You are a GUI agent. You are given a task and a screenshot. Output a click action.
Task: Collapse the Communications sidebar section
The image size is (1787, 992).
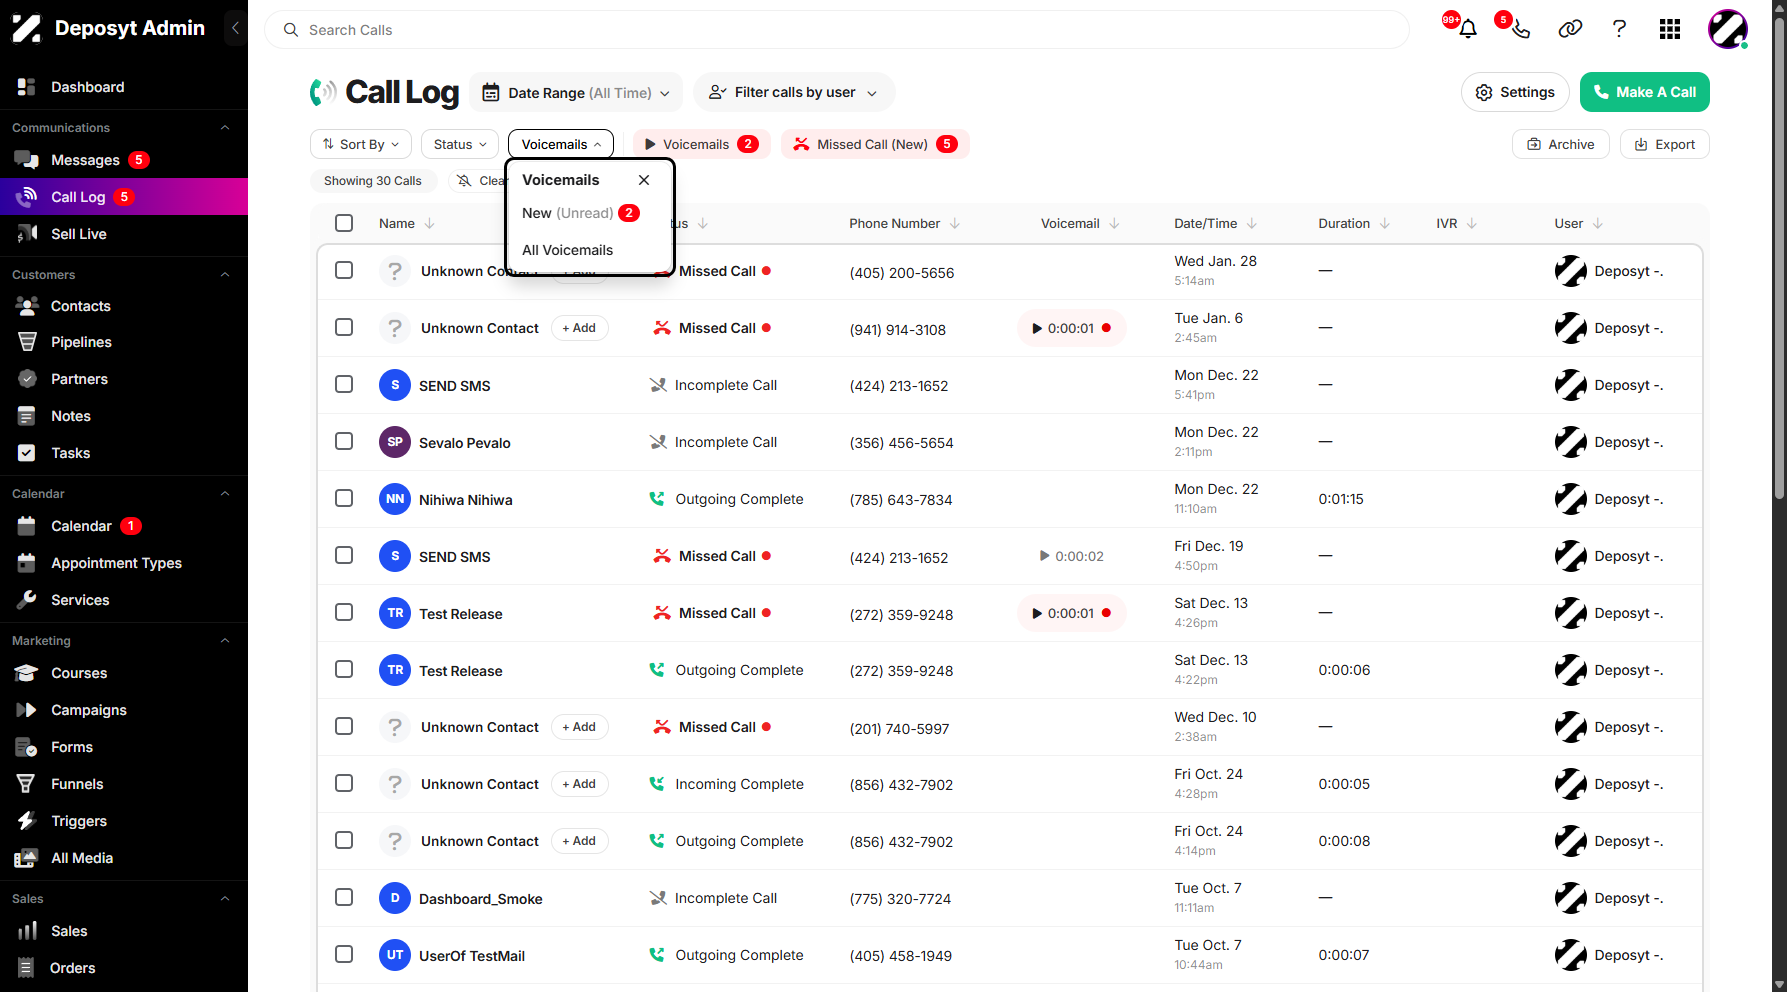coord(225,127)
